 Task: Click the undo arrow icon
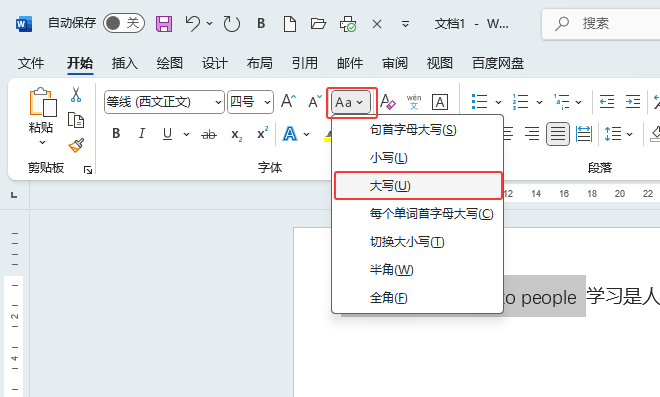[193, 24]
